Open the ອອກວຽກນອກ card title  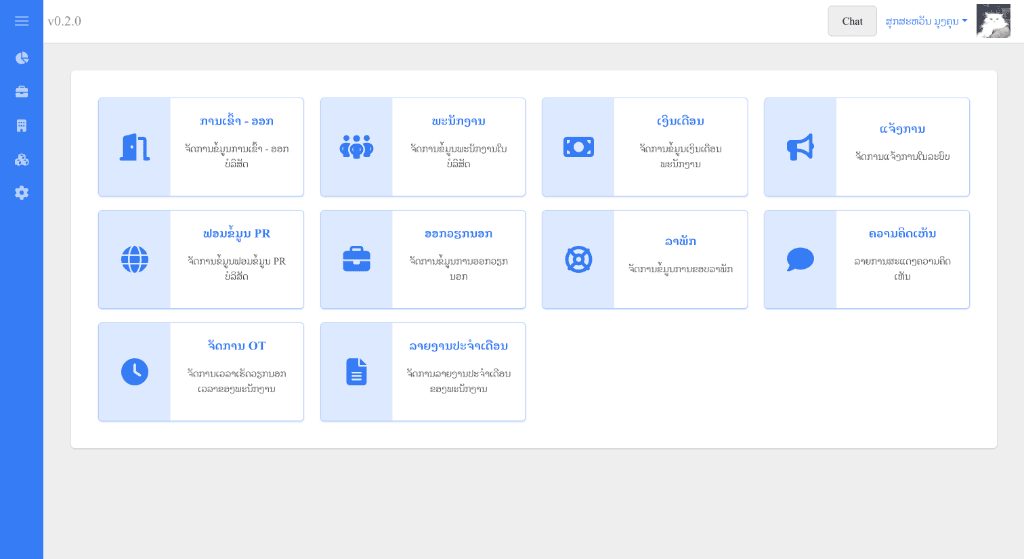(x=458, y=234)
